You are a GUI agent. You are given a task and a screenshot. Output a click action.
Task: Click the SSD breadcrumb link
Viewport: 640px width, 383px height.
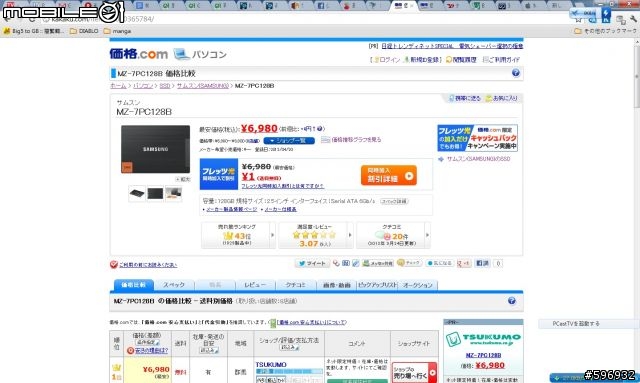[x=164, y=86]
